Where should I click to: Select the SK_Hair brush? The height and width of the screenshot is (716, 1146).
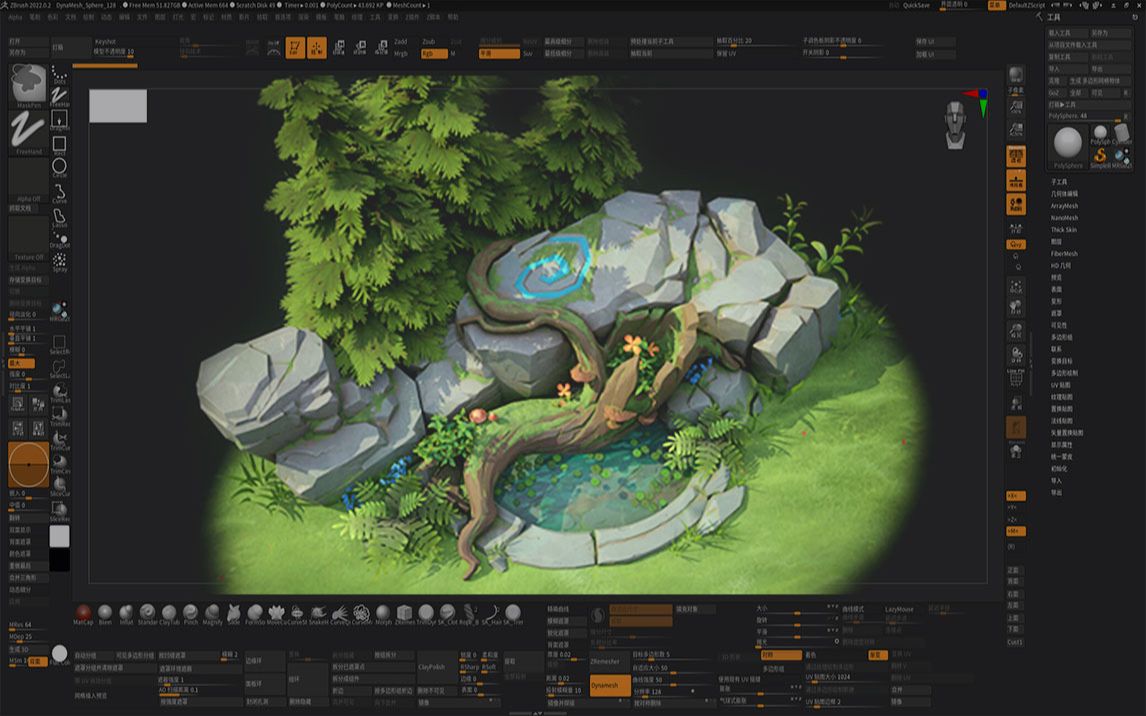click(490, 613)
